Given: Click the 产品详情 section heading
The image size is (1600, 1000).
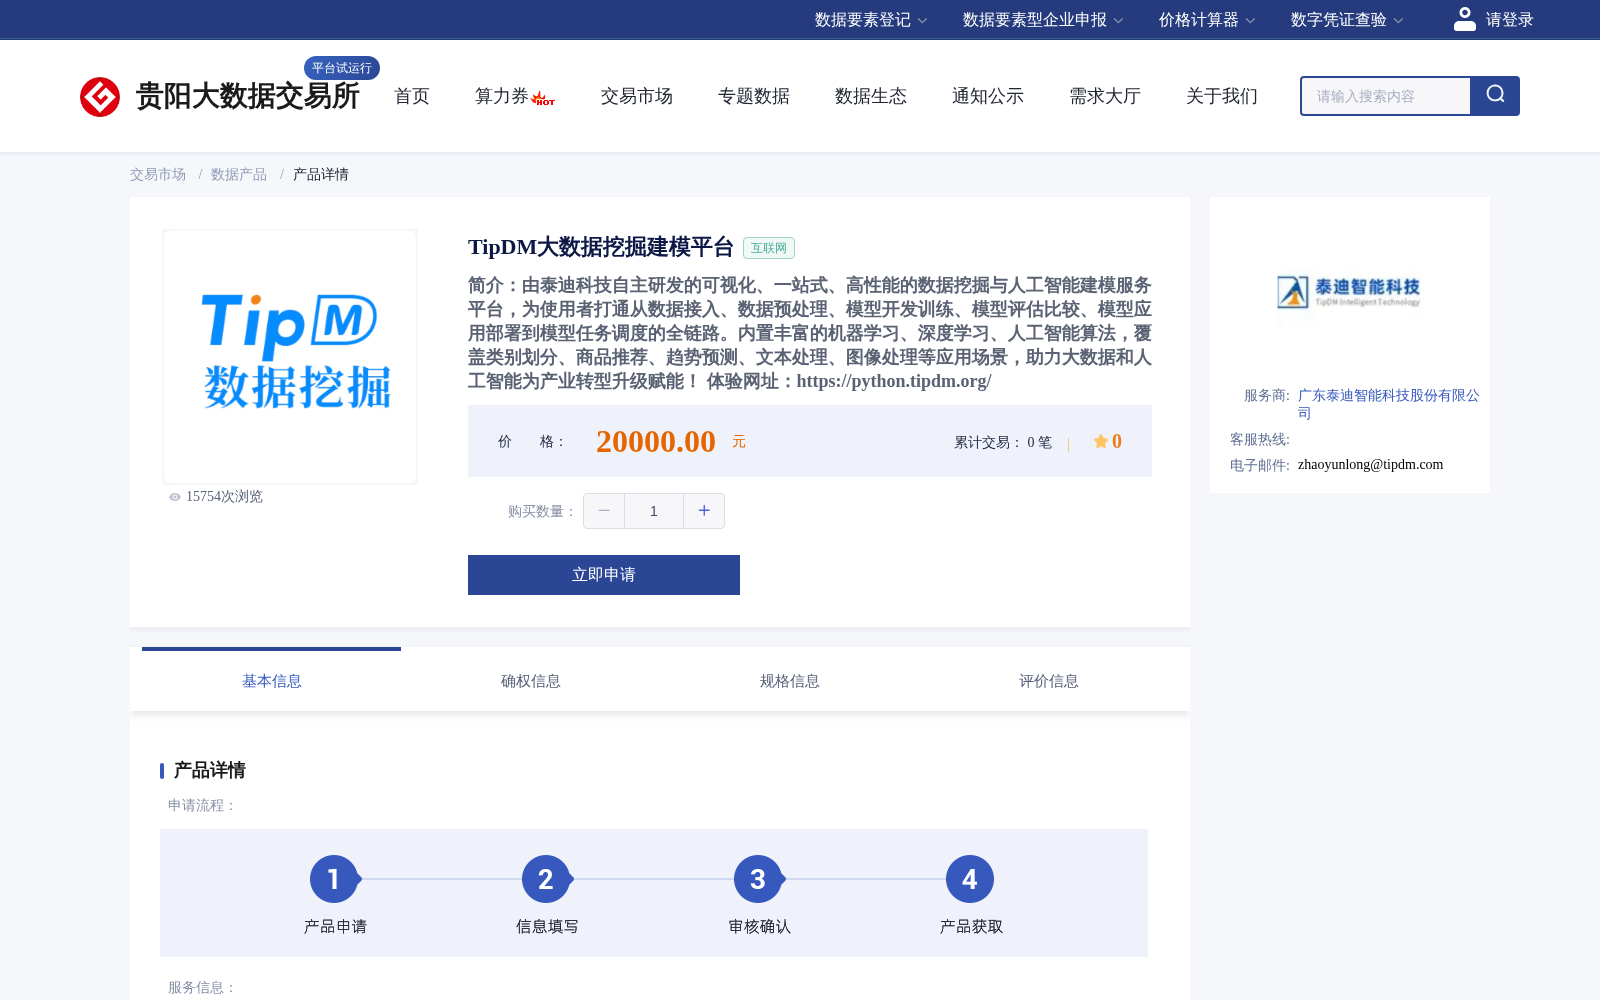Looking at the screenshot, I should pyautogui.click(x=210, y=770).
